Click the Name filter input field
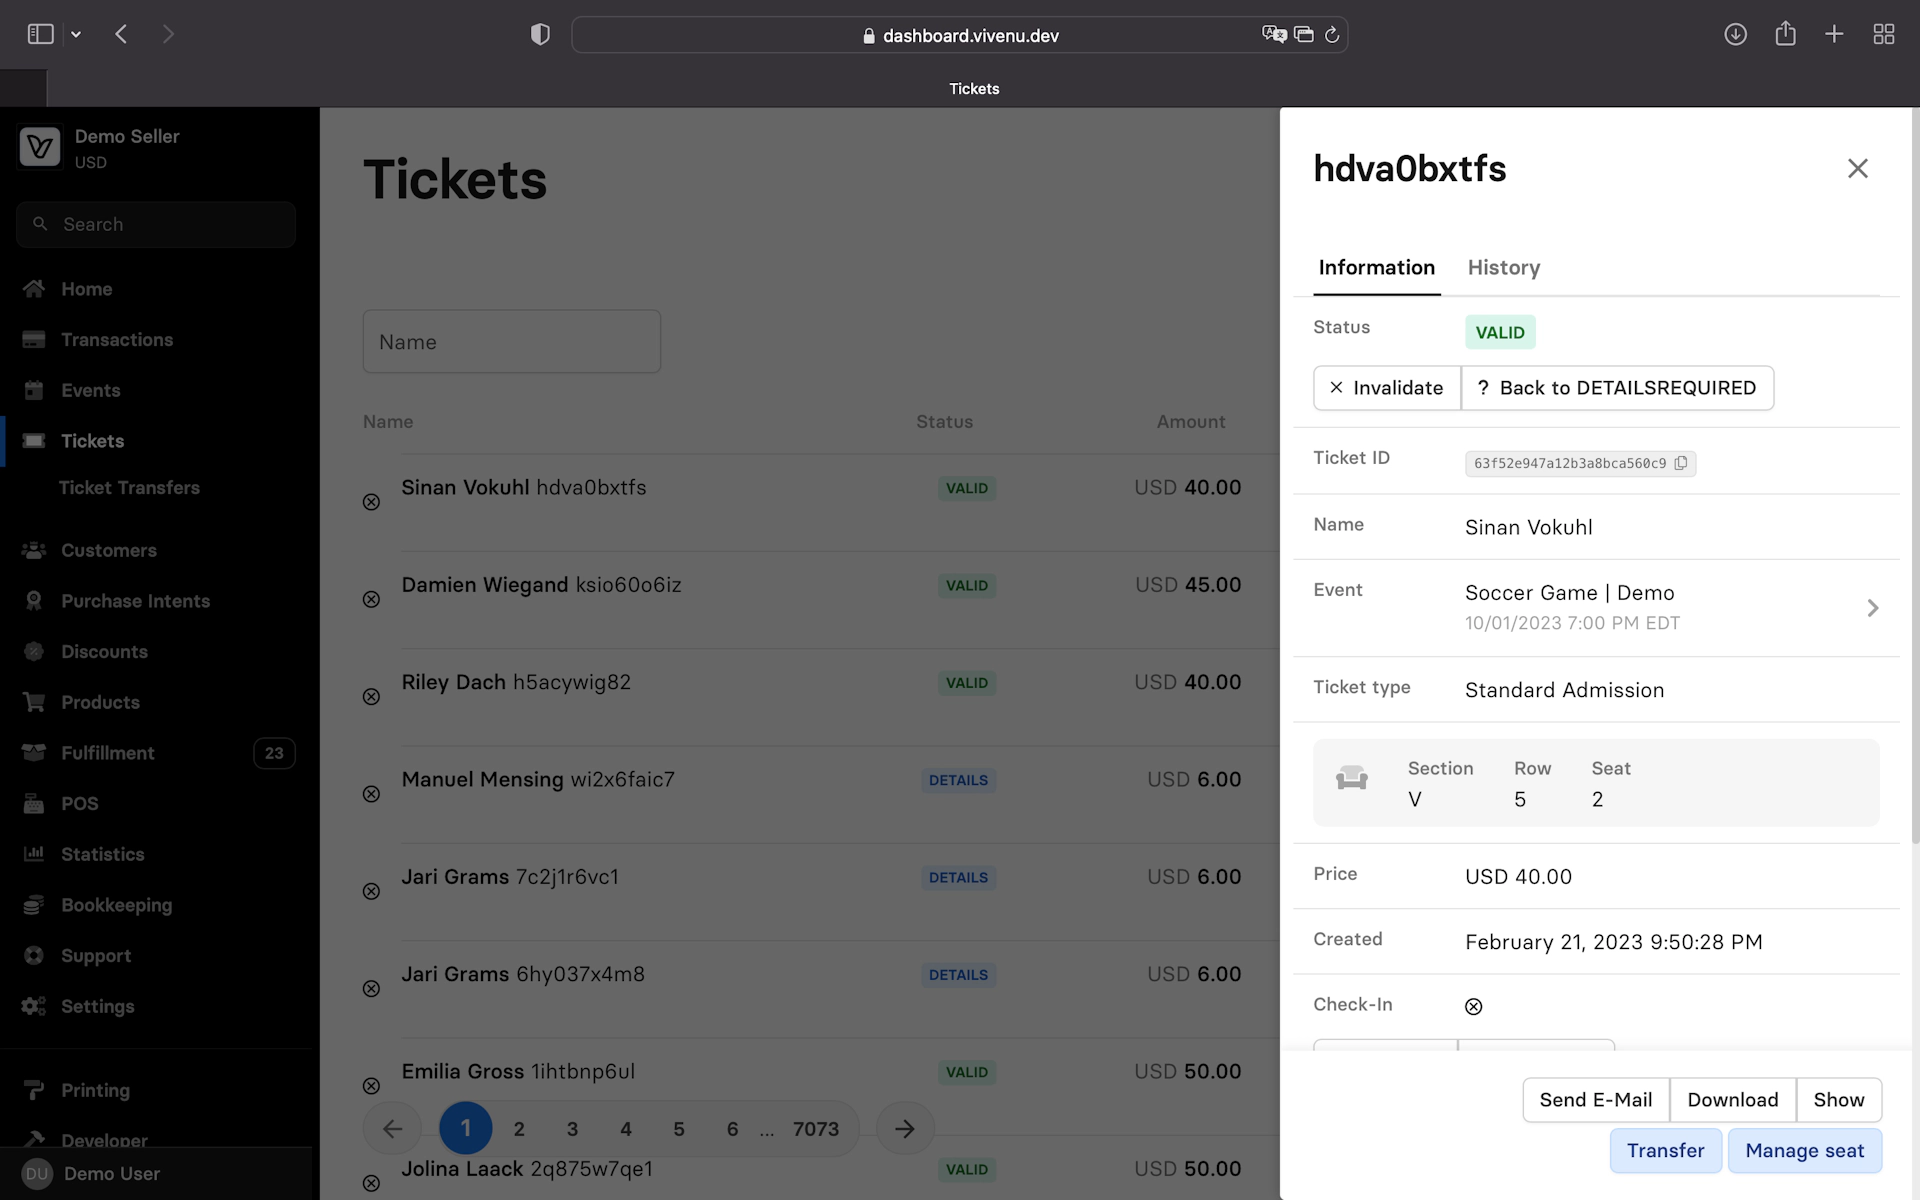Viewport: 1920px width, 1200px height. pyautogui.click(x=511, y=342)
